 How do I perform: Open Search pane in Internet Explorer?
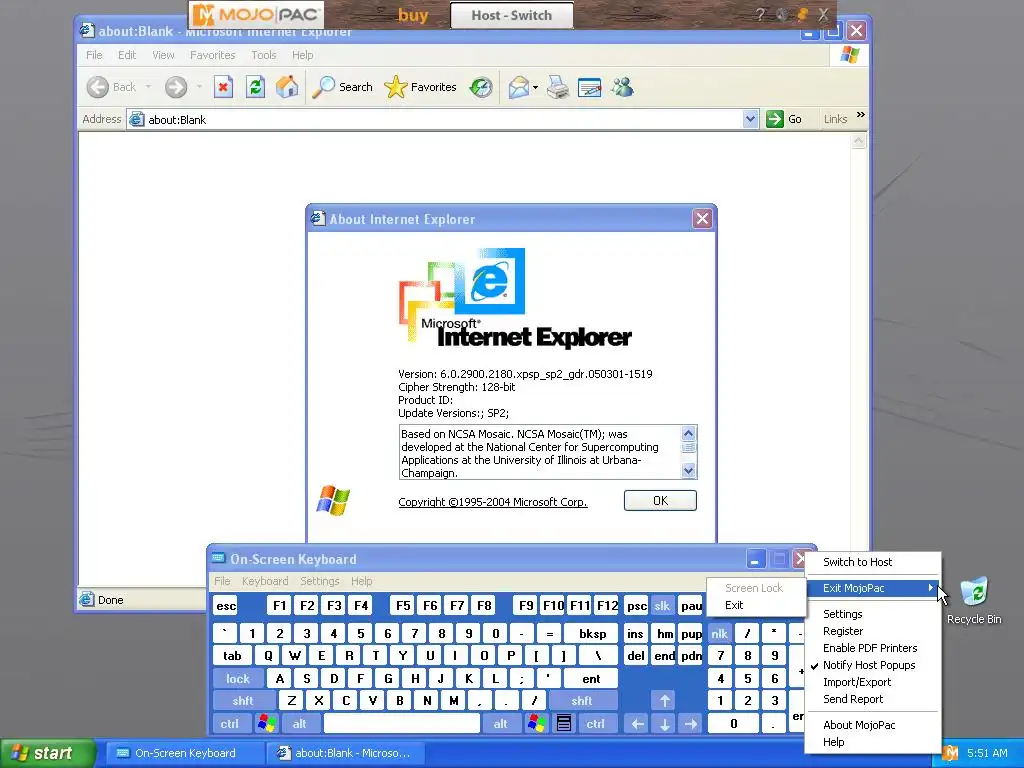point(342,87)
